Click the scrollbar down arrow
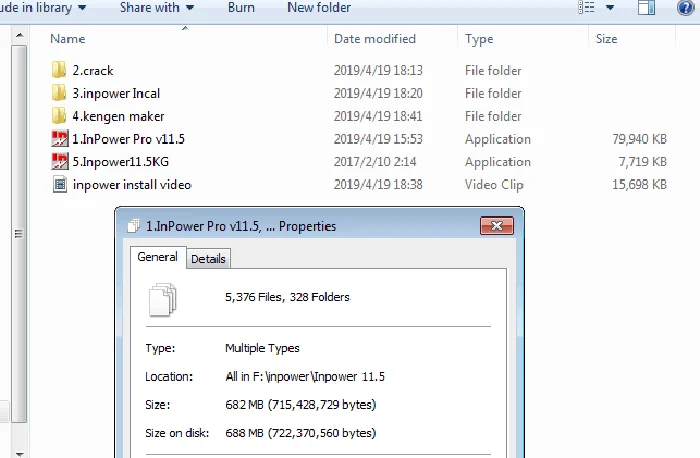Viewport: 700px width, 458px height. click(19, 453)
